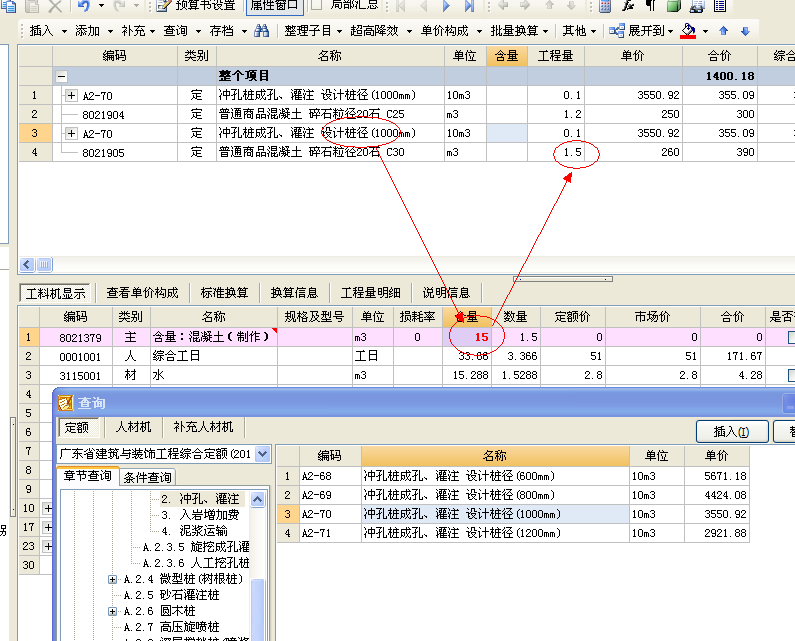The height and width of the screenshot is (641, 795).
Task: Open the calculator icon
Action: click(605, 6)
